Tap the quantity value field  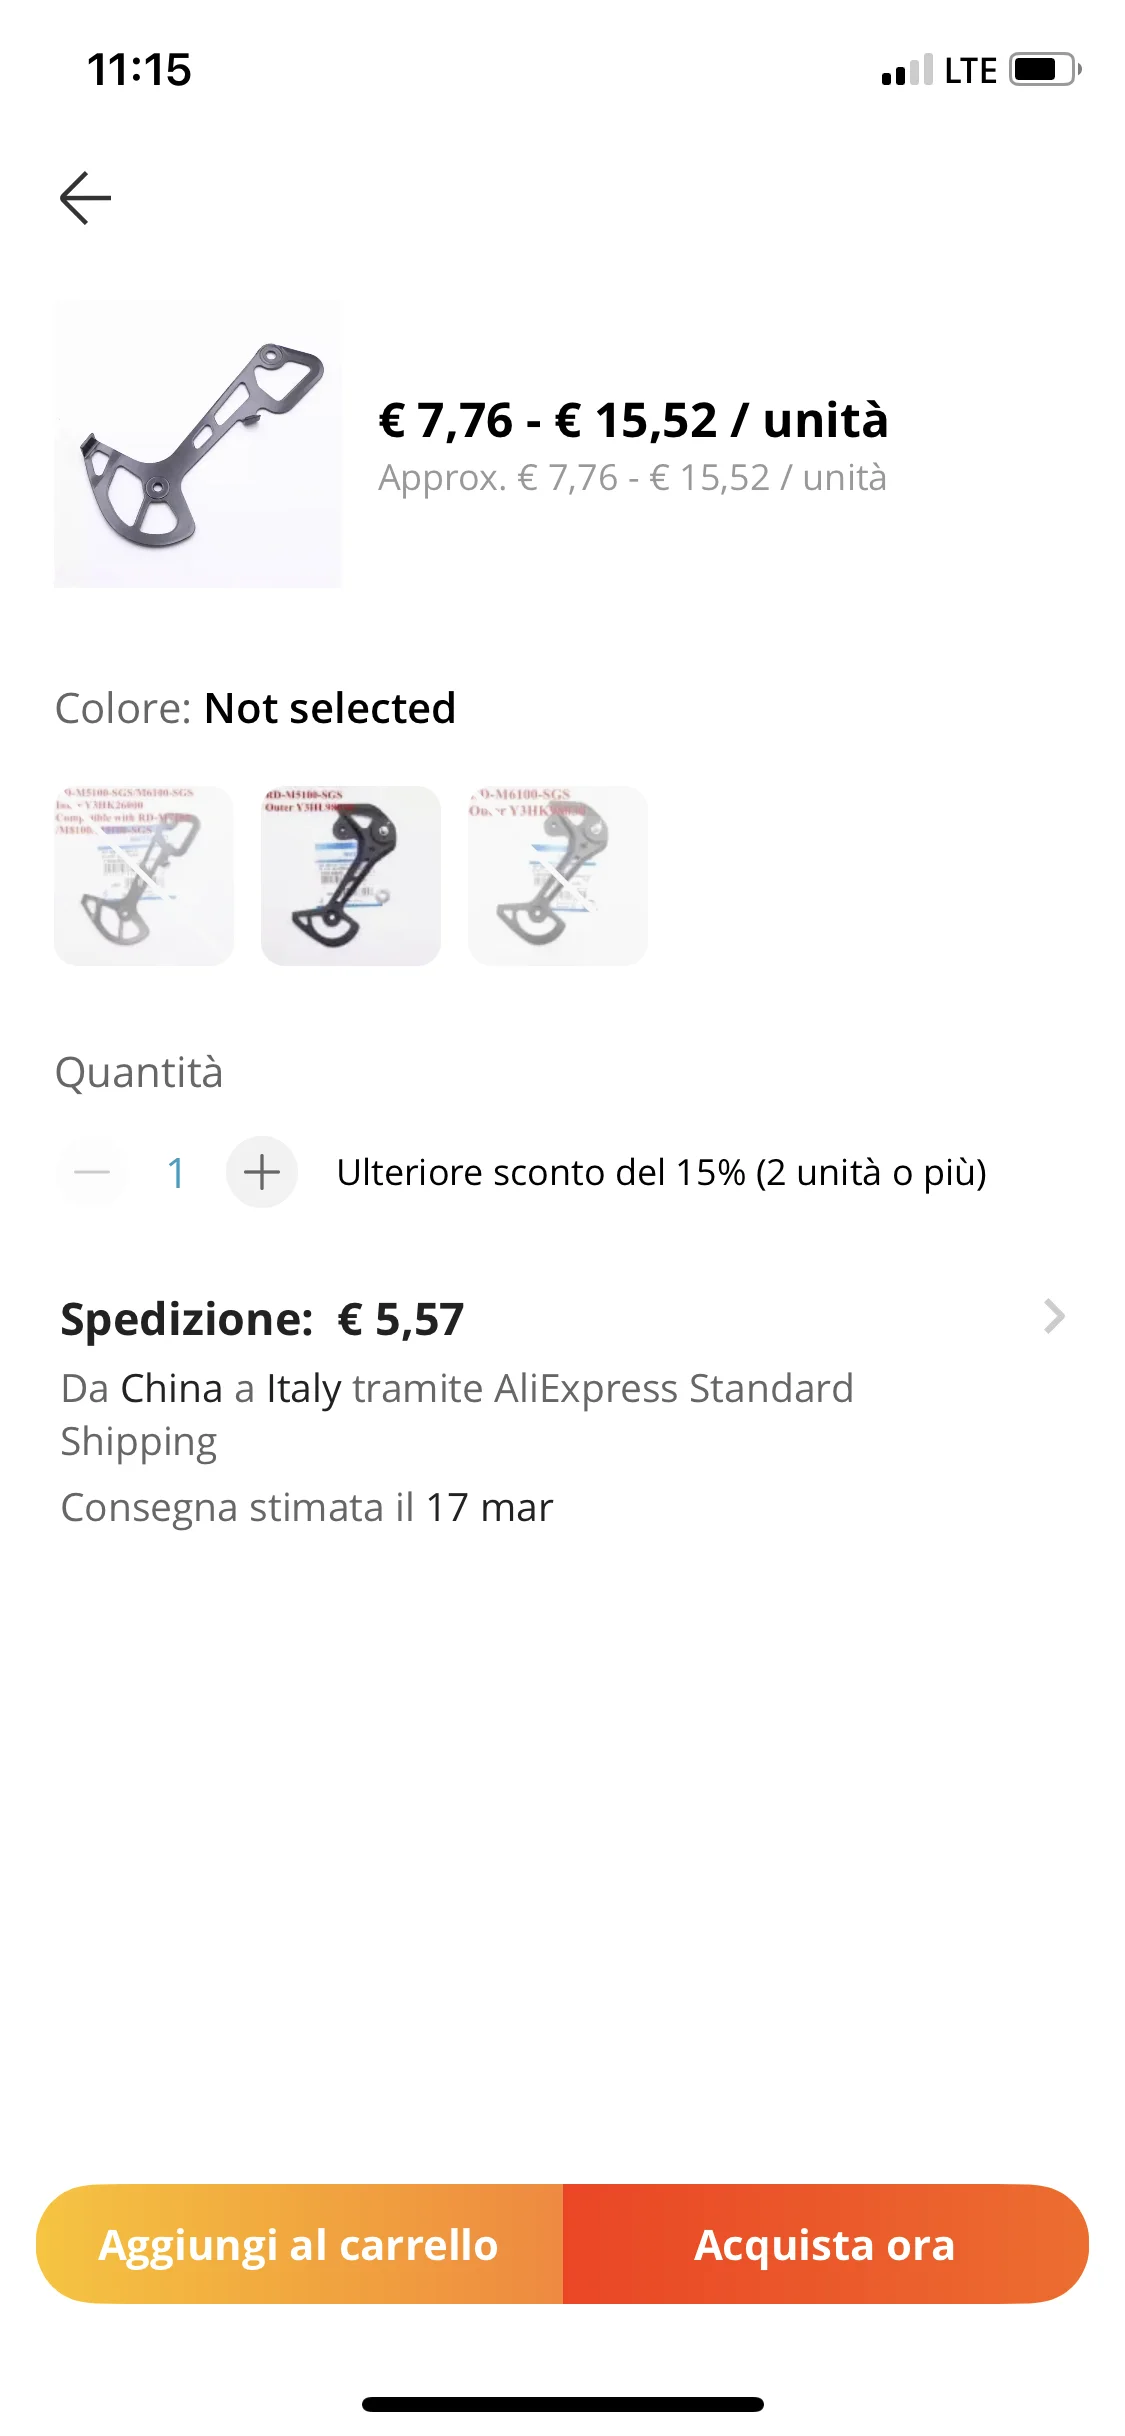[x=176, y=1172]
